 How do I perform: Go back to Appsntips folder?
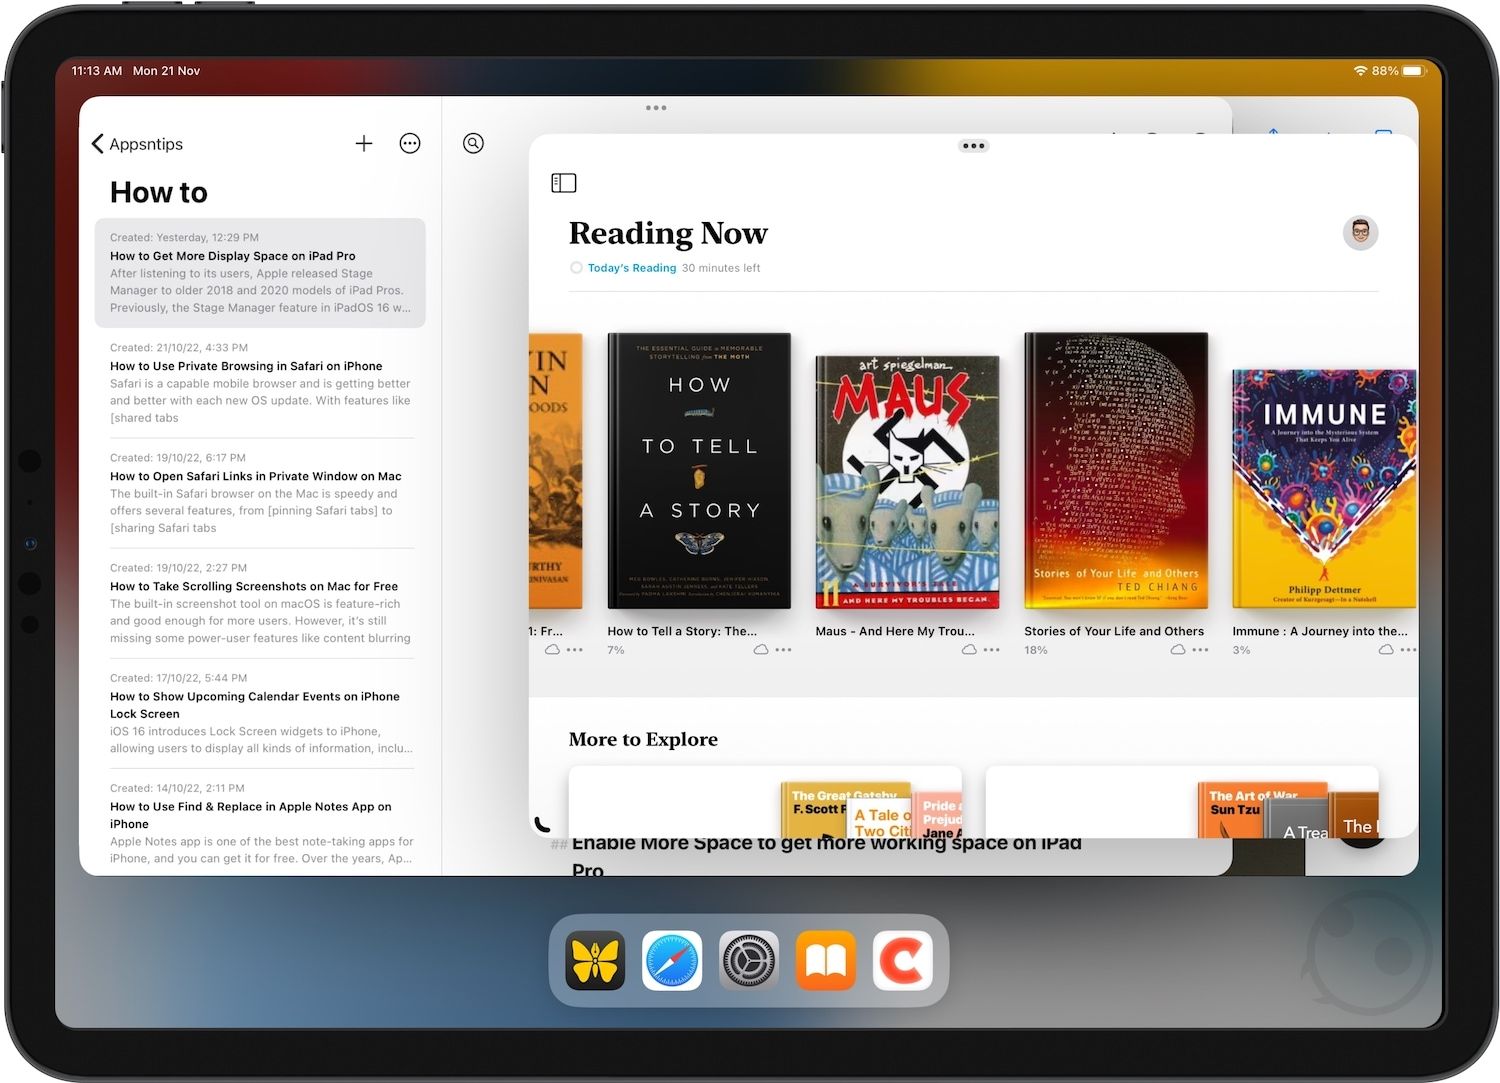[138, 144]
